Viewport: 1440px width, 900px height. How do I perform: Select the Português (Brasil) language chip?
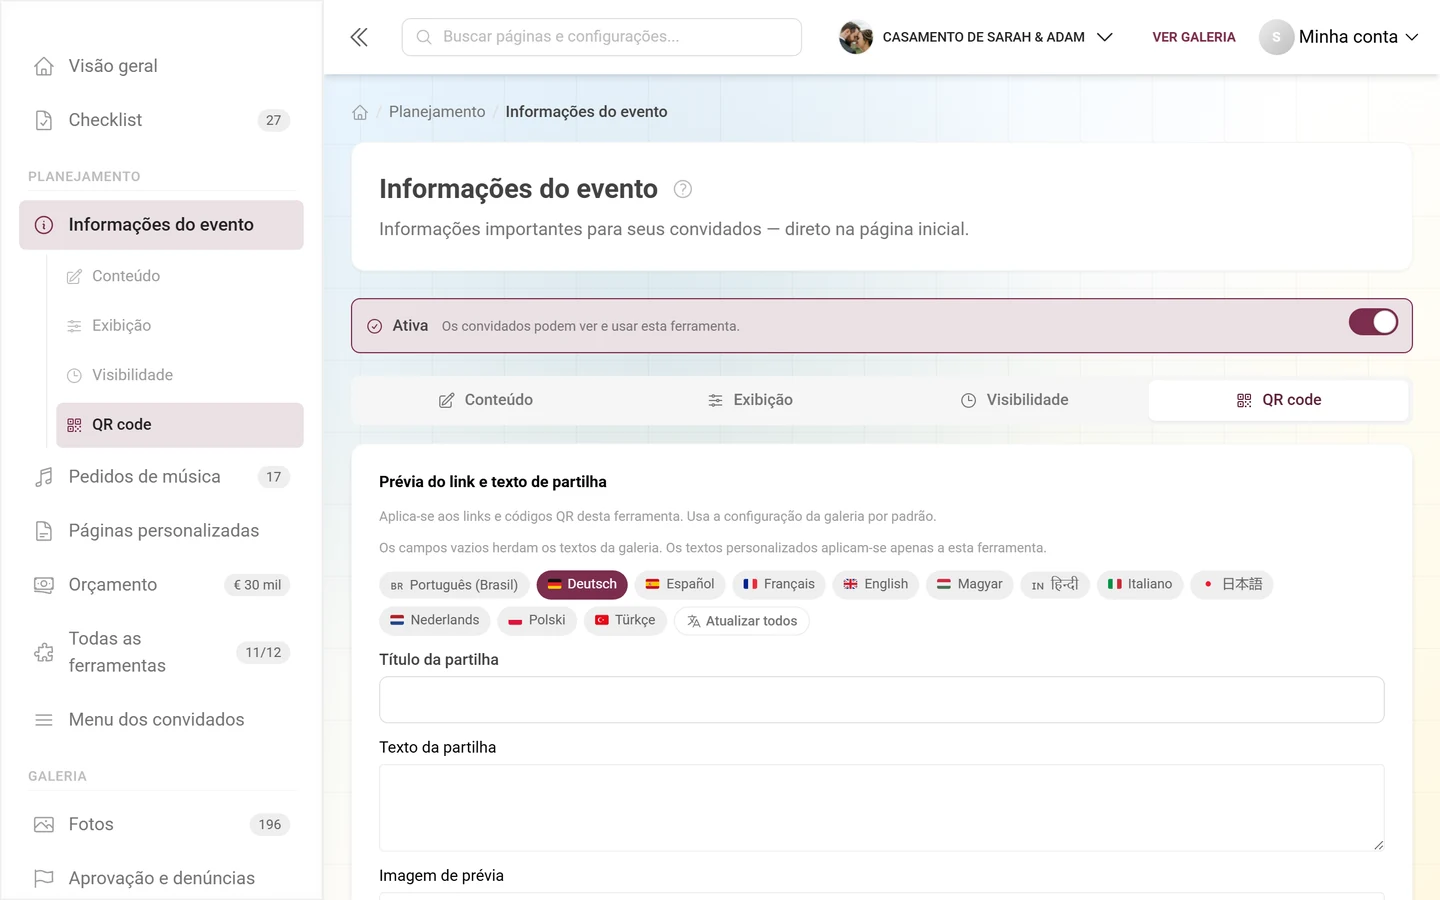[x=455, y=585]
